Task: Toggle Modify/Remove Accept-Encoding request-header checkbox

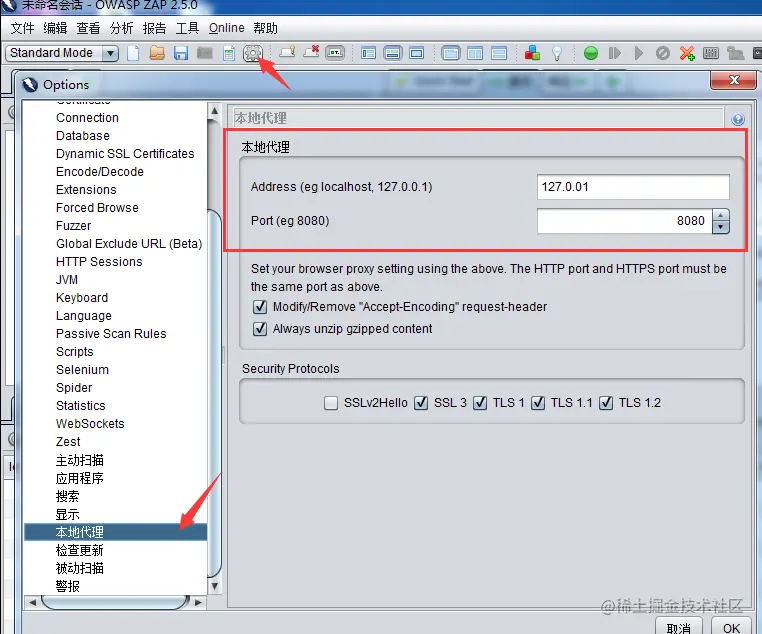Action: [x=260, y=307]
